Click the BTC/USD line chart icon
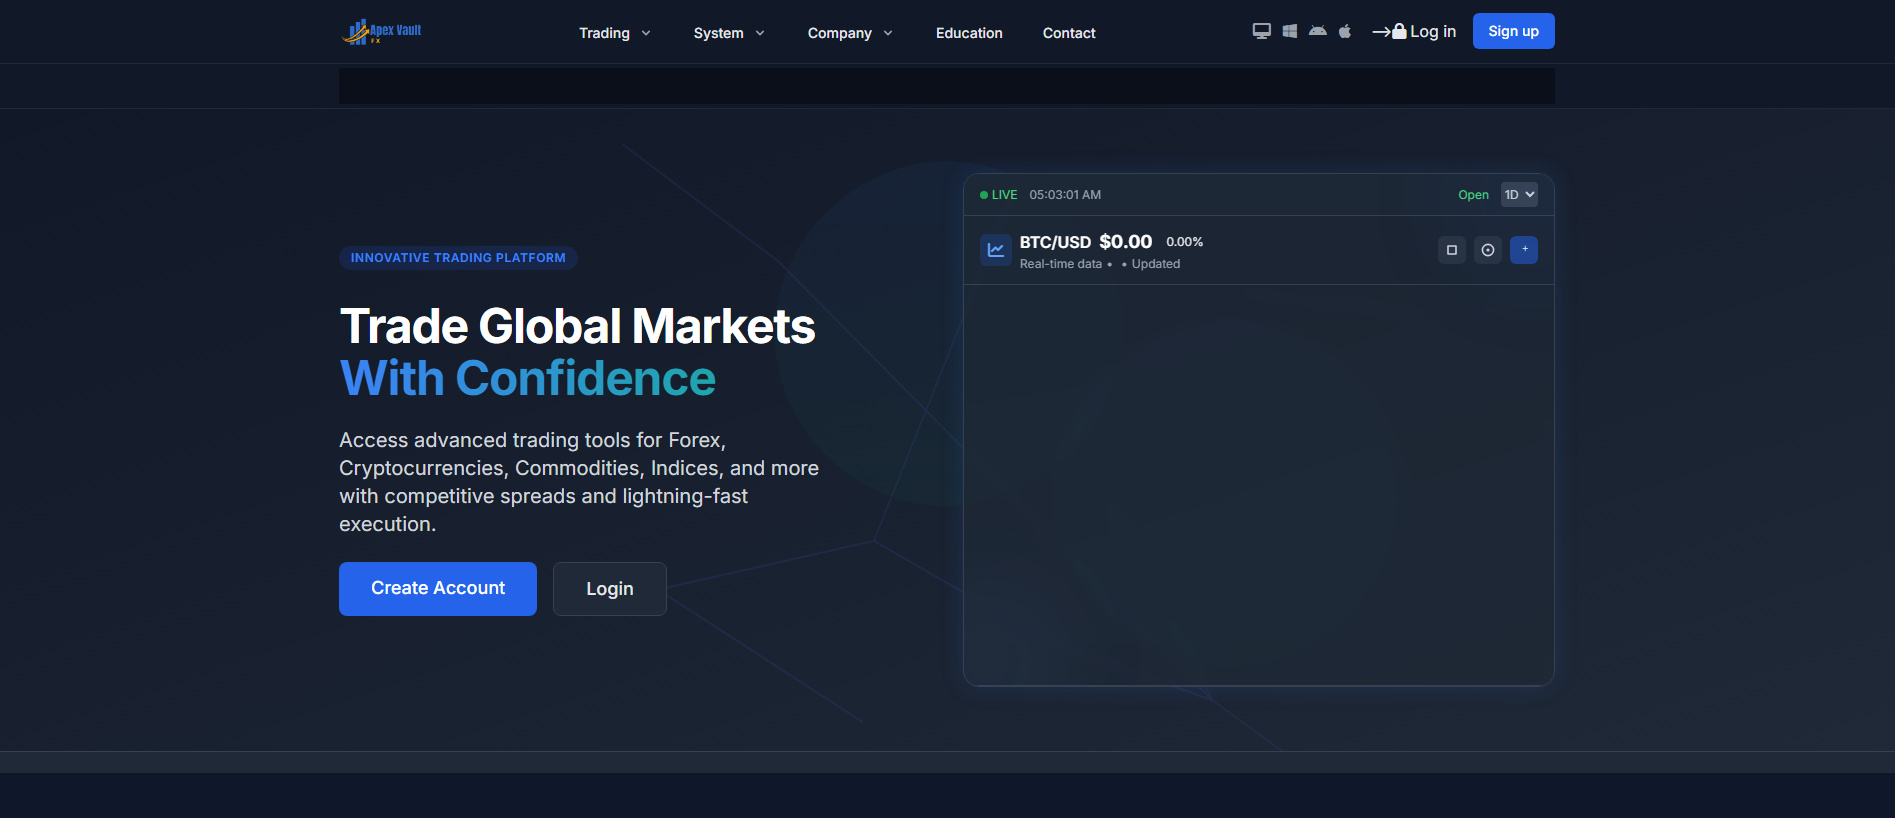This screenshot has height=818, width=1895. point(996,250)
